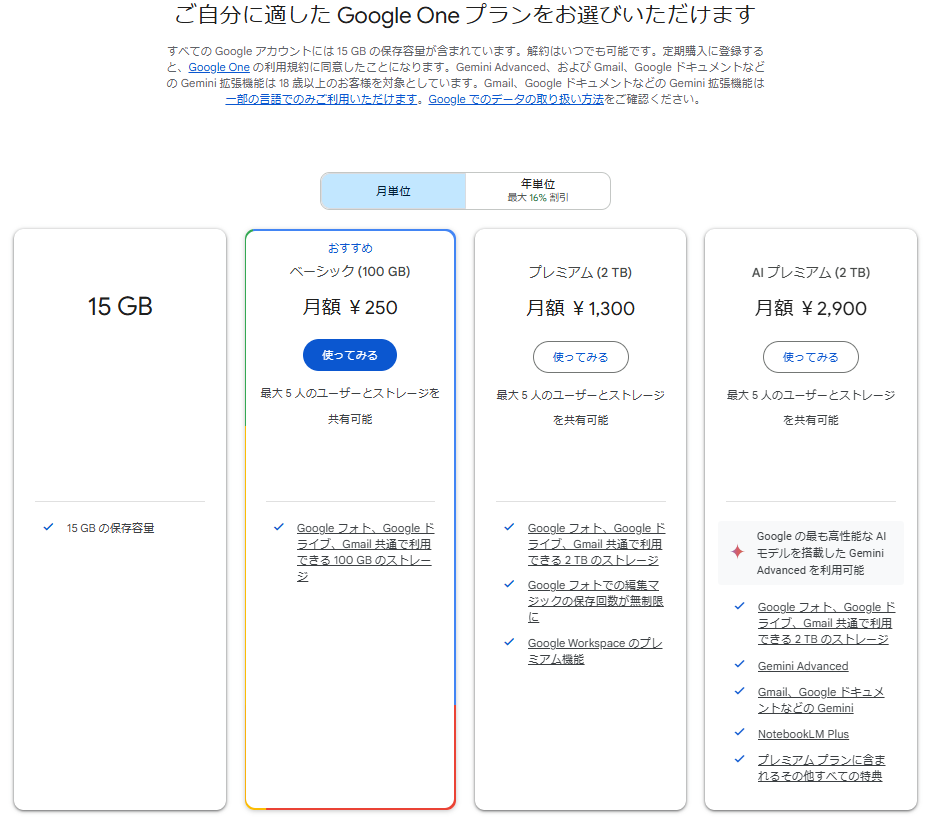Click checkmark icon beside 15 GB の保存容量
The height and width of the screenshot is (819, 927).
[48, 527]
